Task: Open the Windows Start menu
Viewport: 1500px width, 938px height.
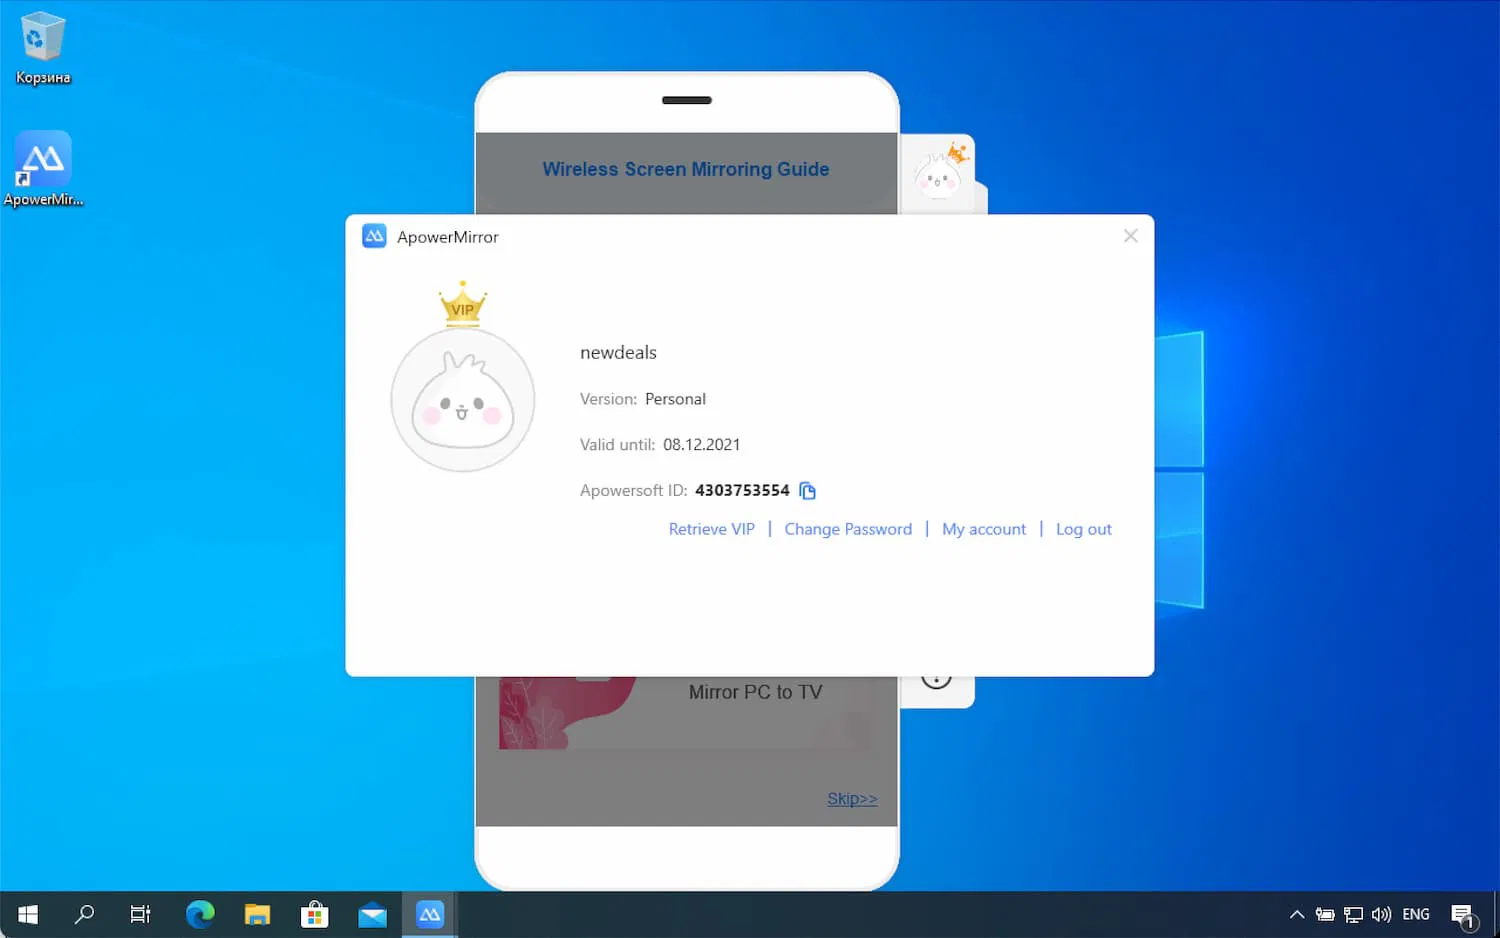Action: (28, 914)
